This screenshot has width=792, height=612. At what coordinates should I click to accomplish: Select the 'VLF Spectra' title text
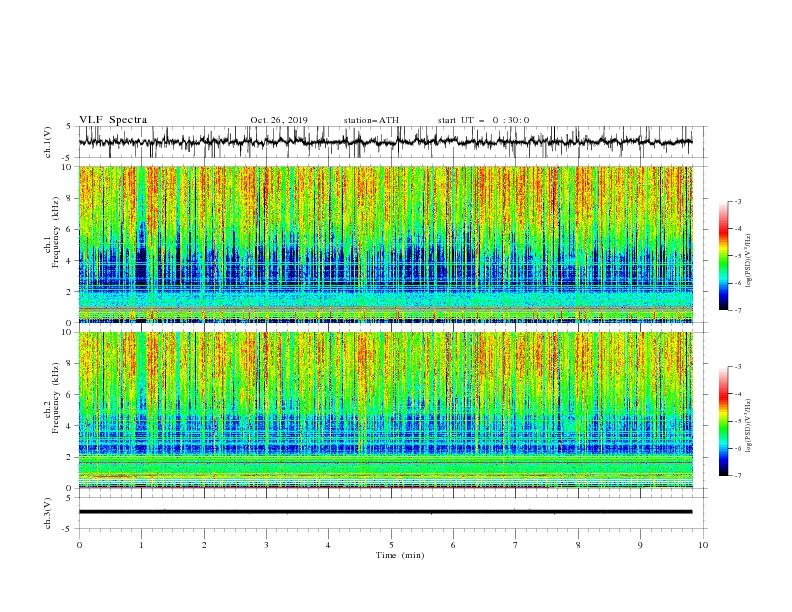(113, 120)
